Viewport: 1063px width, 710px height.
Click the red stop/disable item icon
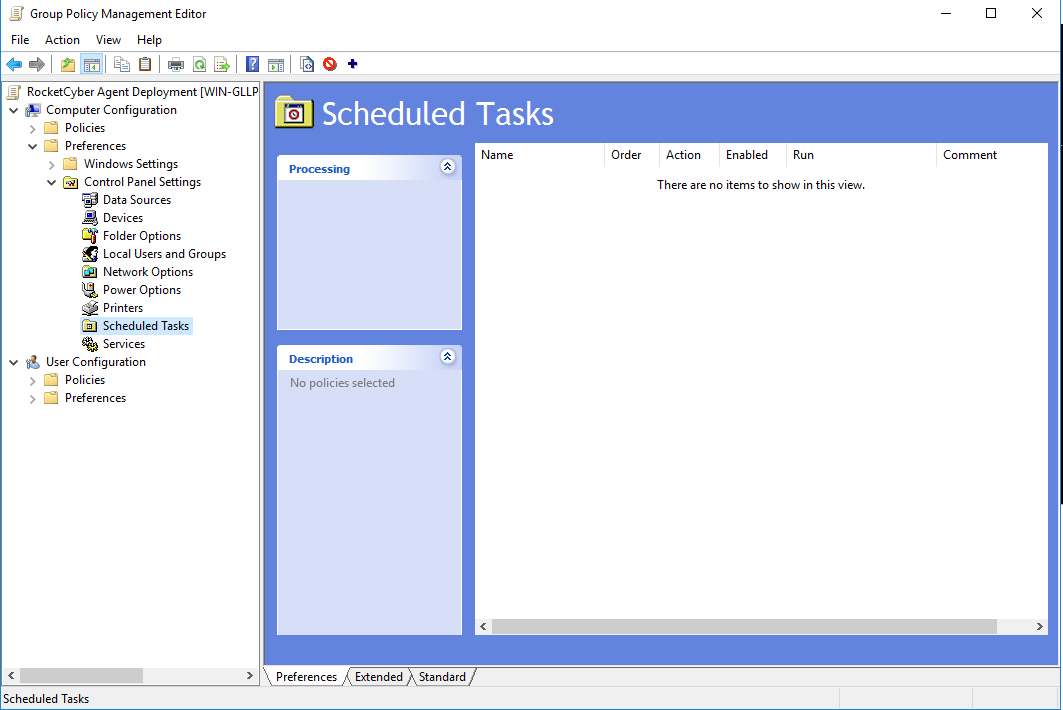pyautogui.click(x=330, y=64)
